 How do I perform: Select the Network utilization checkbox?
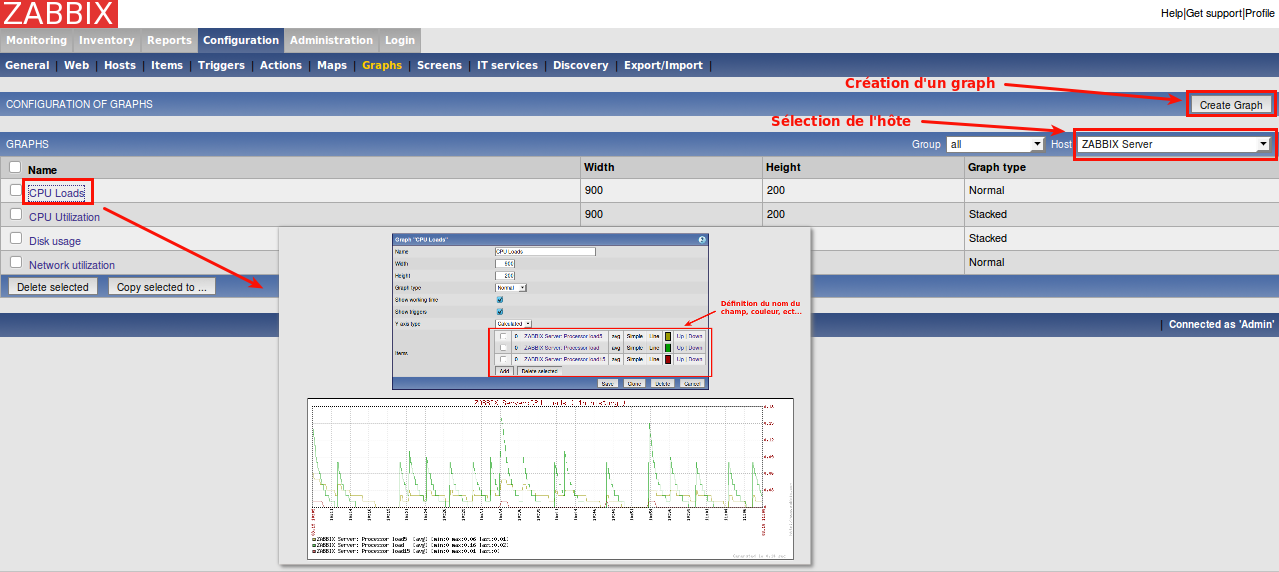click(15, 262)
